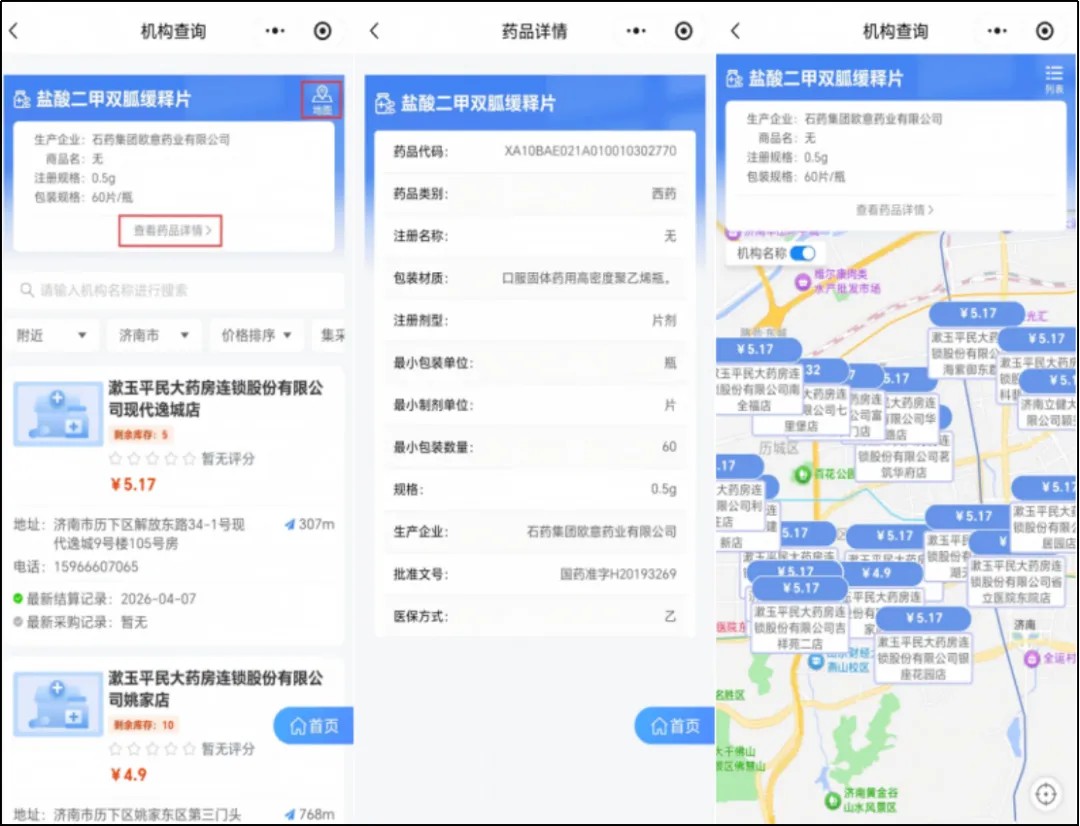Tap the thumbnail icon of the 现代逸城店 pharmacy
The width and height of the screenshot is (1080, 826).
57,414
